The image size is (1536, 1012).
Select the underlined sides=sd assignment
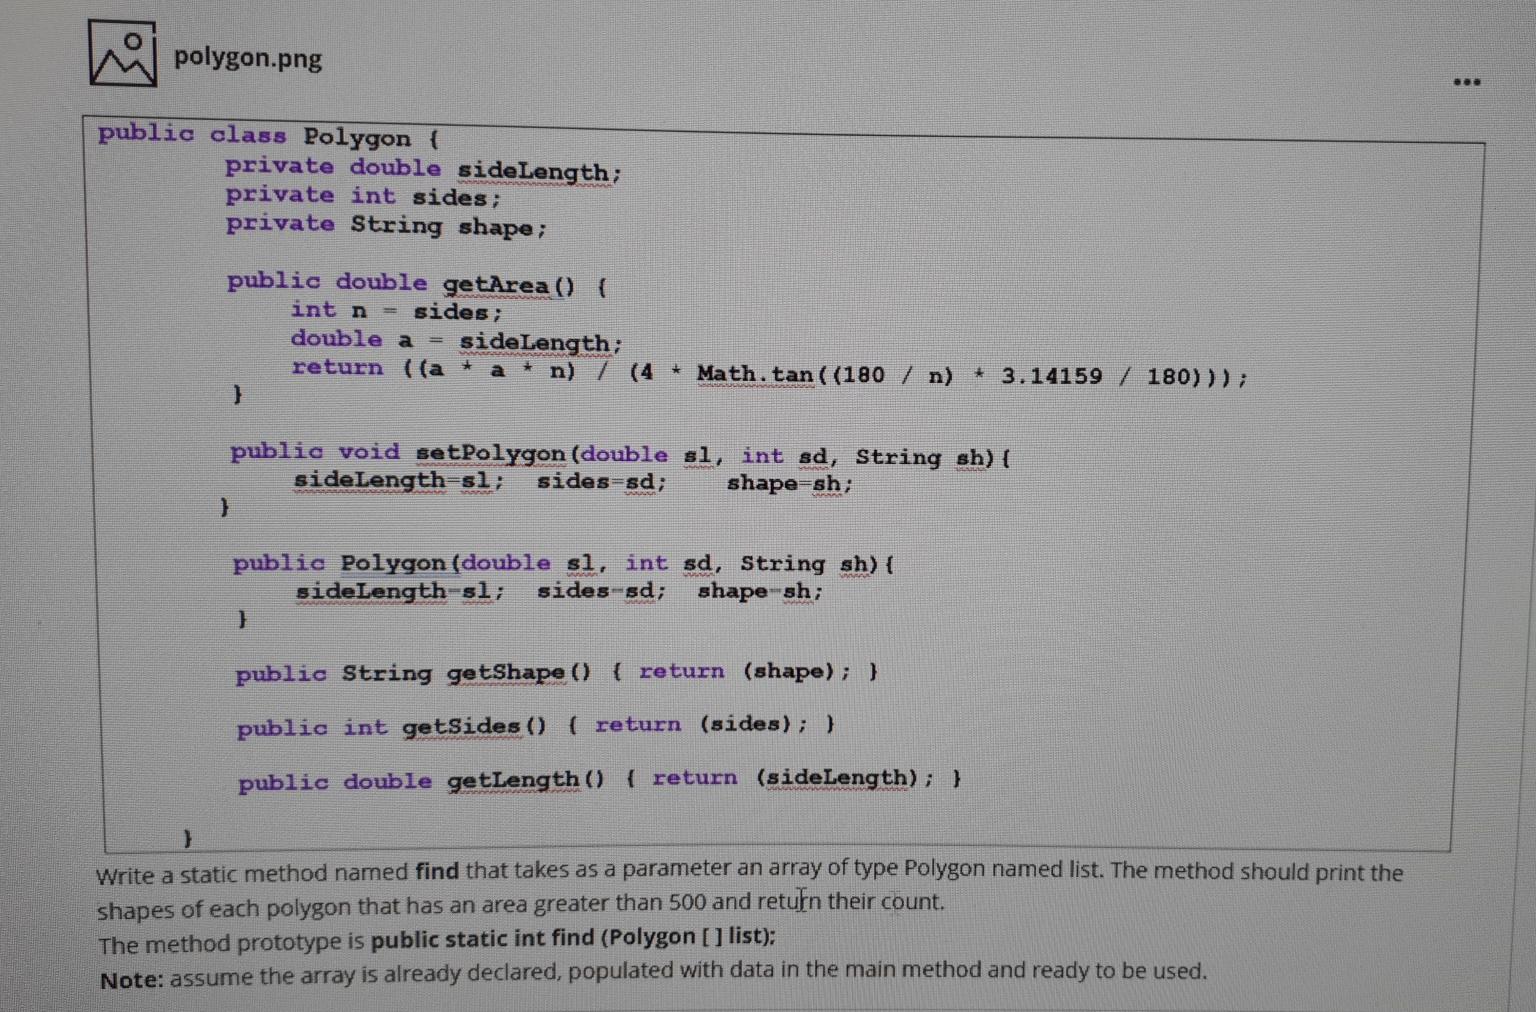[599, 481]
